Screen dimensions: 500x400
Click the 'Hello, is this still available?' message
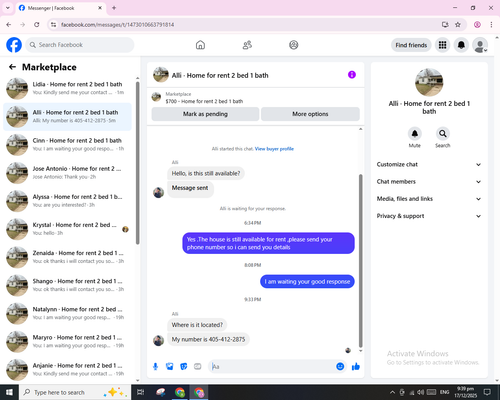206,173
